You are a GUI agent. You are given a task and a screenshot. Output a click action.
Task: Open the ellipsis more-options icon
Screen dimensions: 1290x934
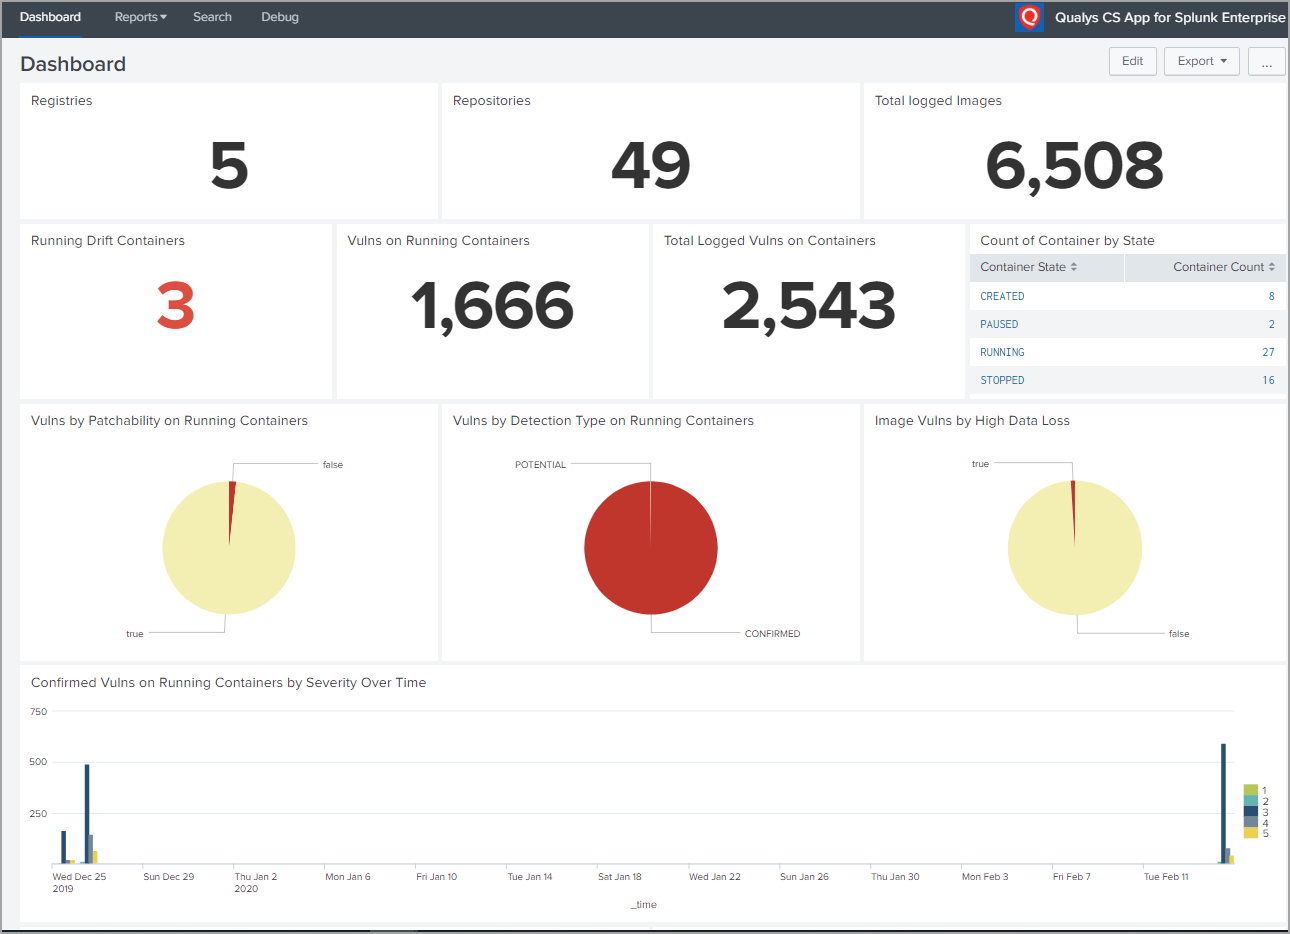tap(1266, 61)
